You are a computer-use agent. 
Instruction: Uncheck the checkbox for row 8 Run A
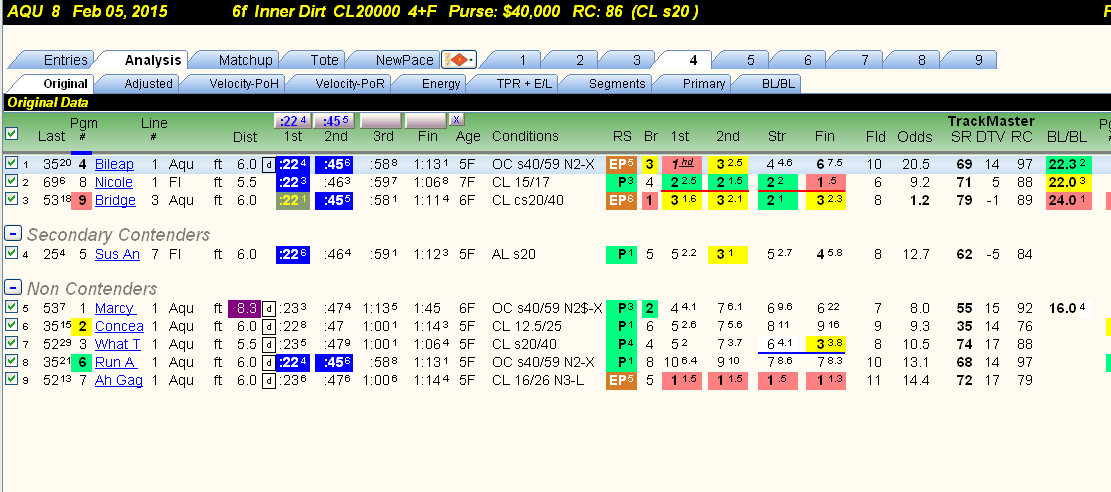(x=11, y=362)
